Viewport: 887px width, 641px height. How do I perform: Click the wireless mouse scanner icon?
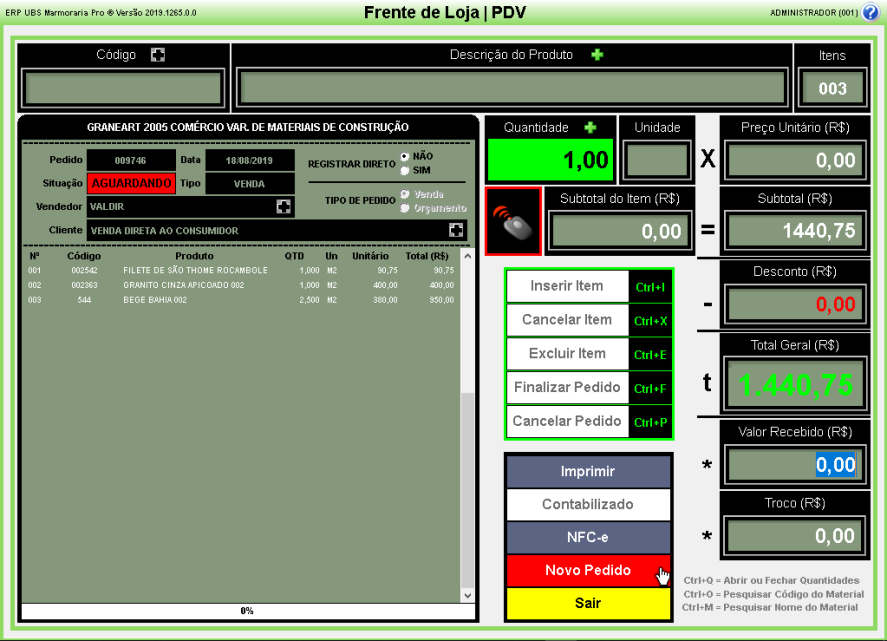[x=513, y=221]
